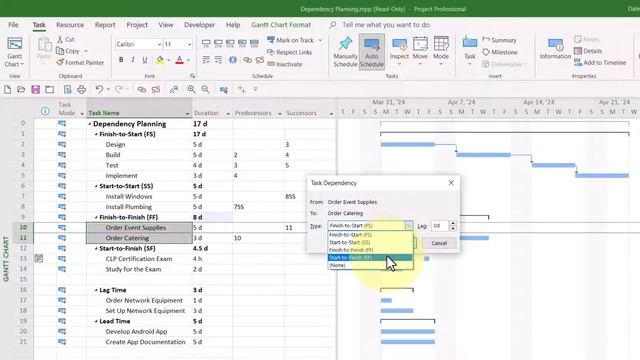Click Mark on Track
The width and height of the screenshot is (640, 360).
tap(290, 40)
